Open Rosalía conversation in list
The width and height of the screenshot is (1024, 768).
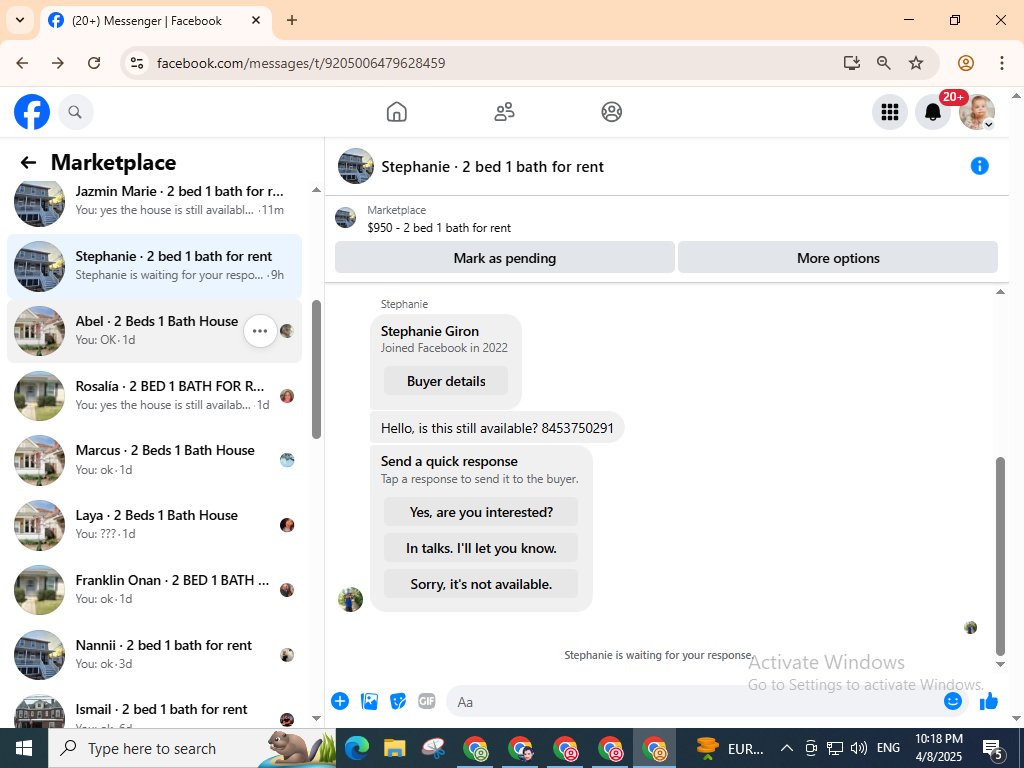click(x=155, y=396)
